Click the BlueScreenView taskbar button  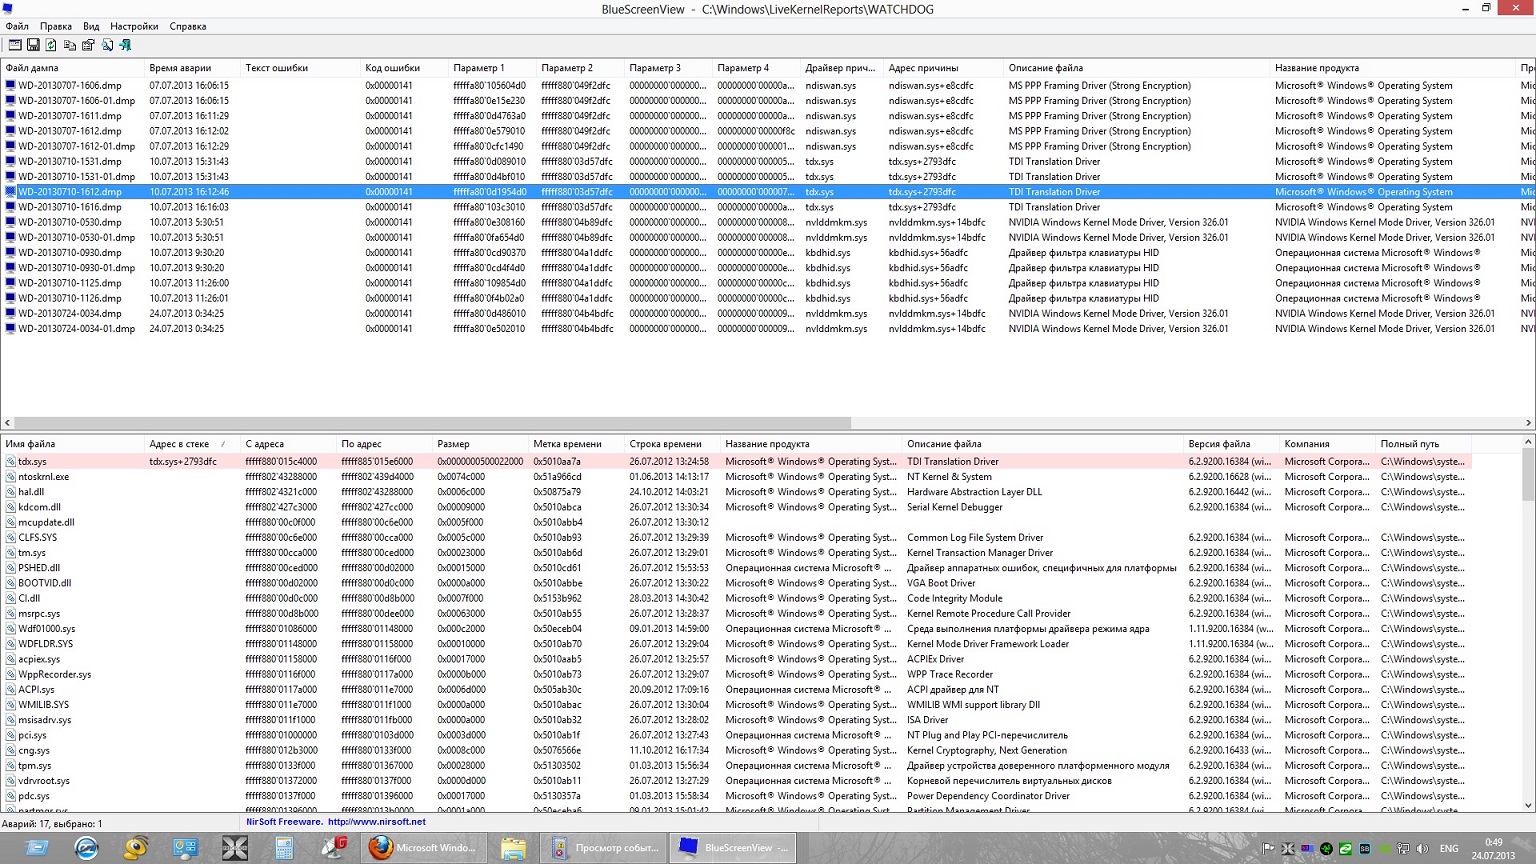coord(733,848)
